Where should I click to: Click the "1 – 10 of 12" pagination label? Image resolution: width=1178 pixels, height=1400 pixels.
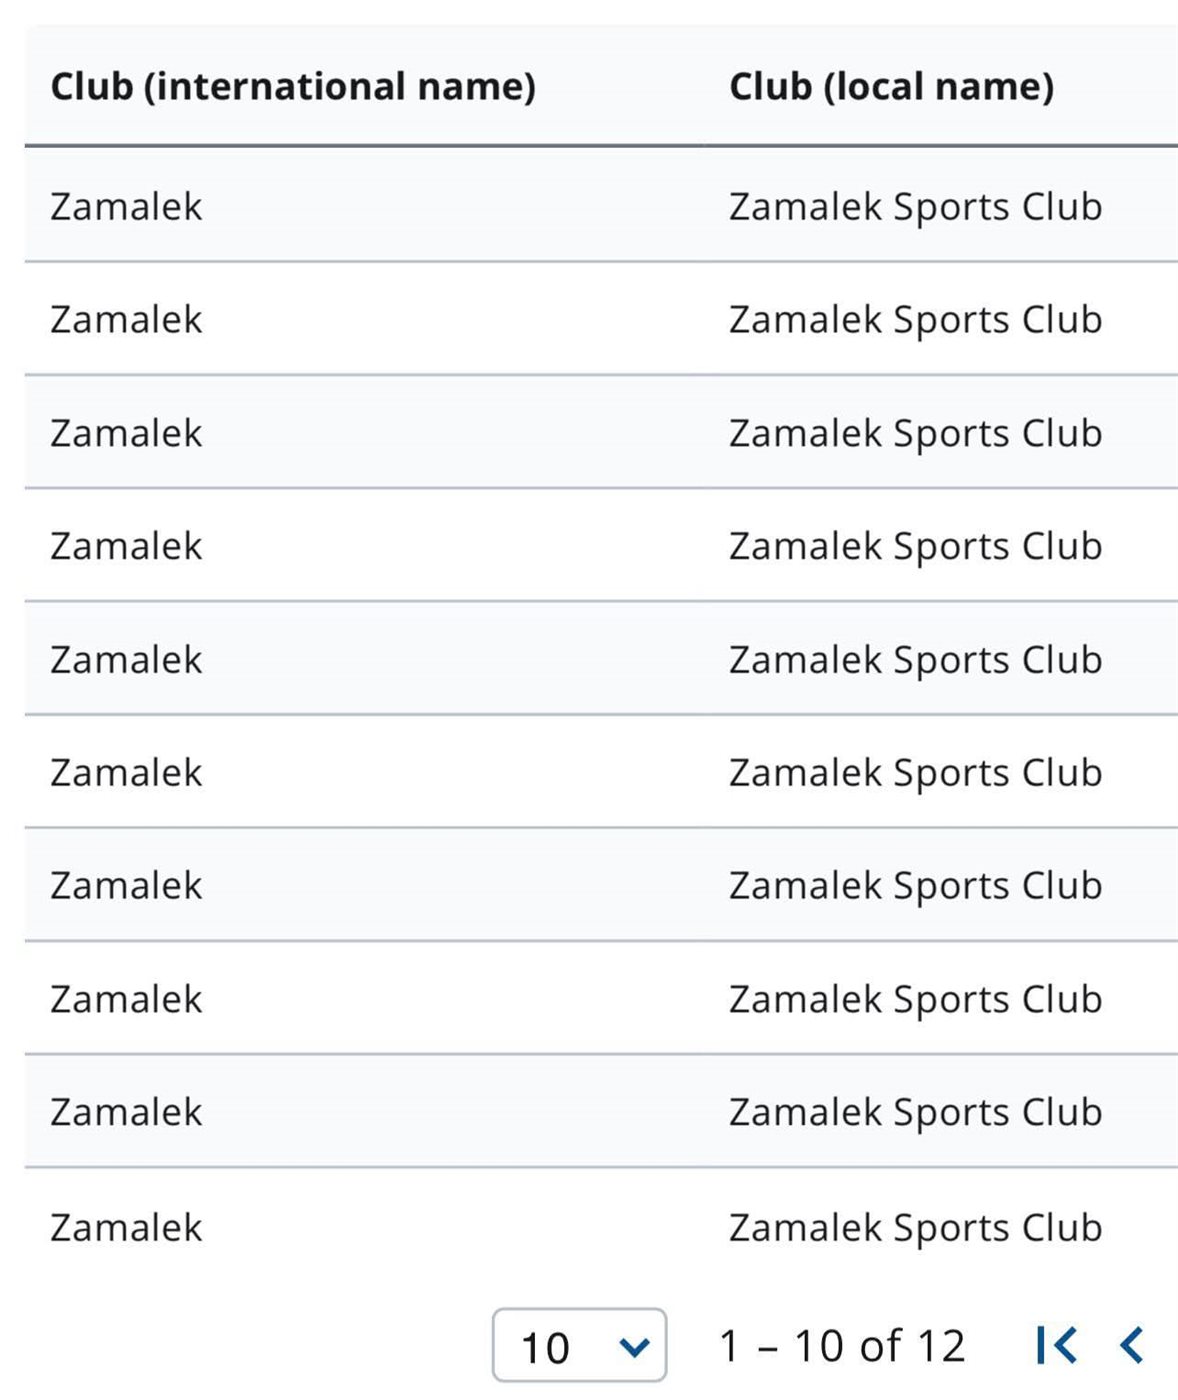(x=842, y=1346)
